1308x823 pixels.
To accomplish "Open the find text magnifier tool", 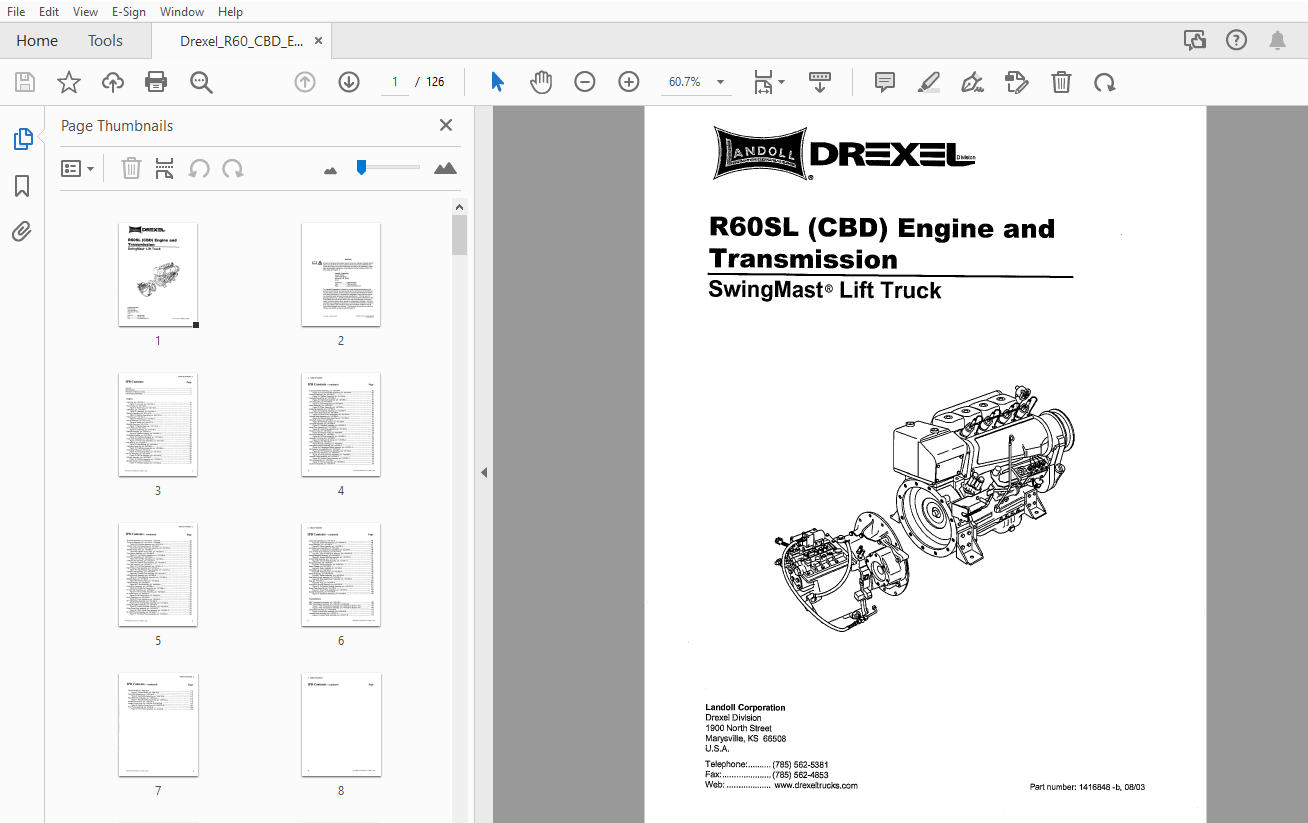I will [201, 82].
